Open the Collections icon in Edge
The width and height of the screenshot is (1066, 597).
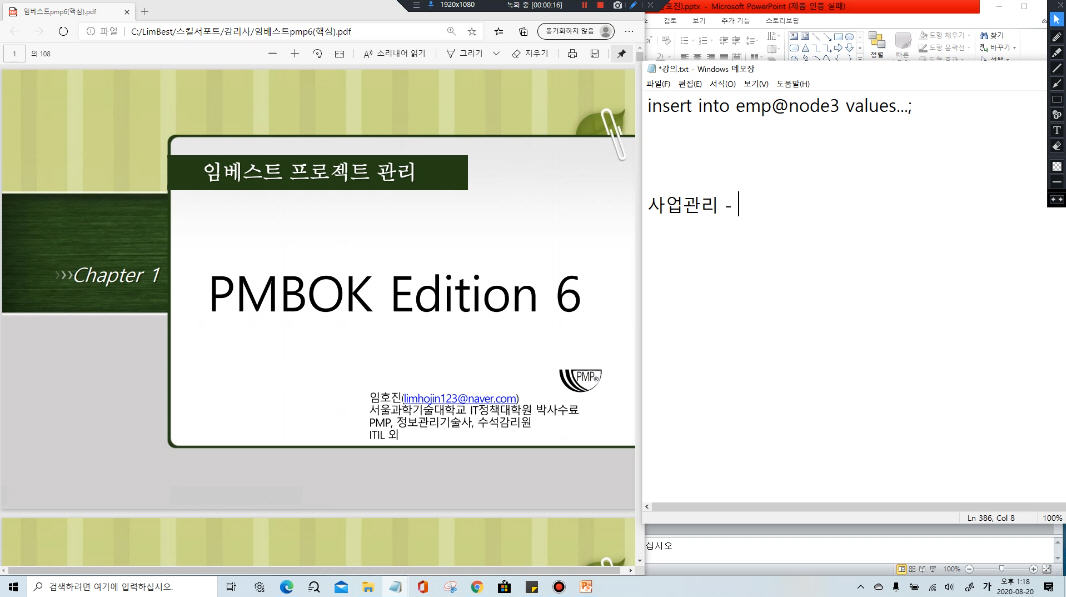[523, 31]
